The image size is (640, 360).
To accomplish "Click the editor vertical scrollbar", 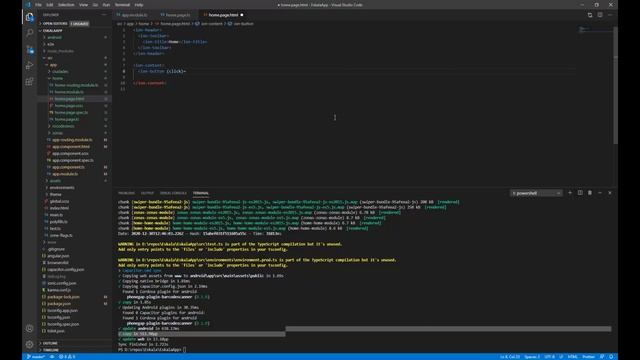I will 615,86.
